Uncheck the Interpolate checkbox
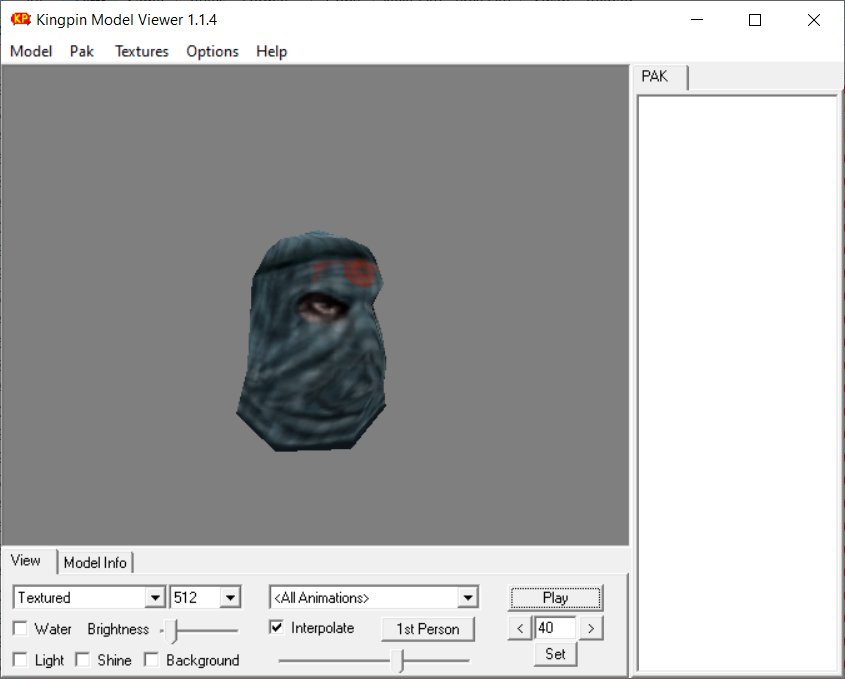The width and height of the screenshot is (845, 679). coord(276,627)
